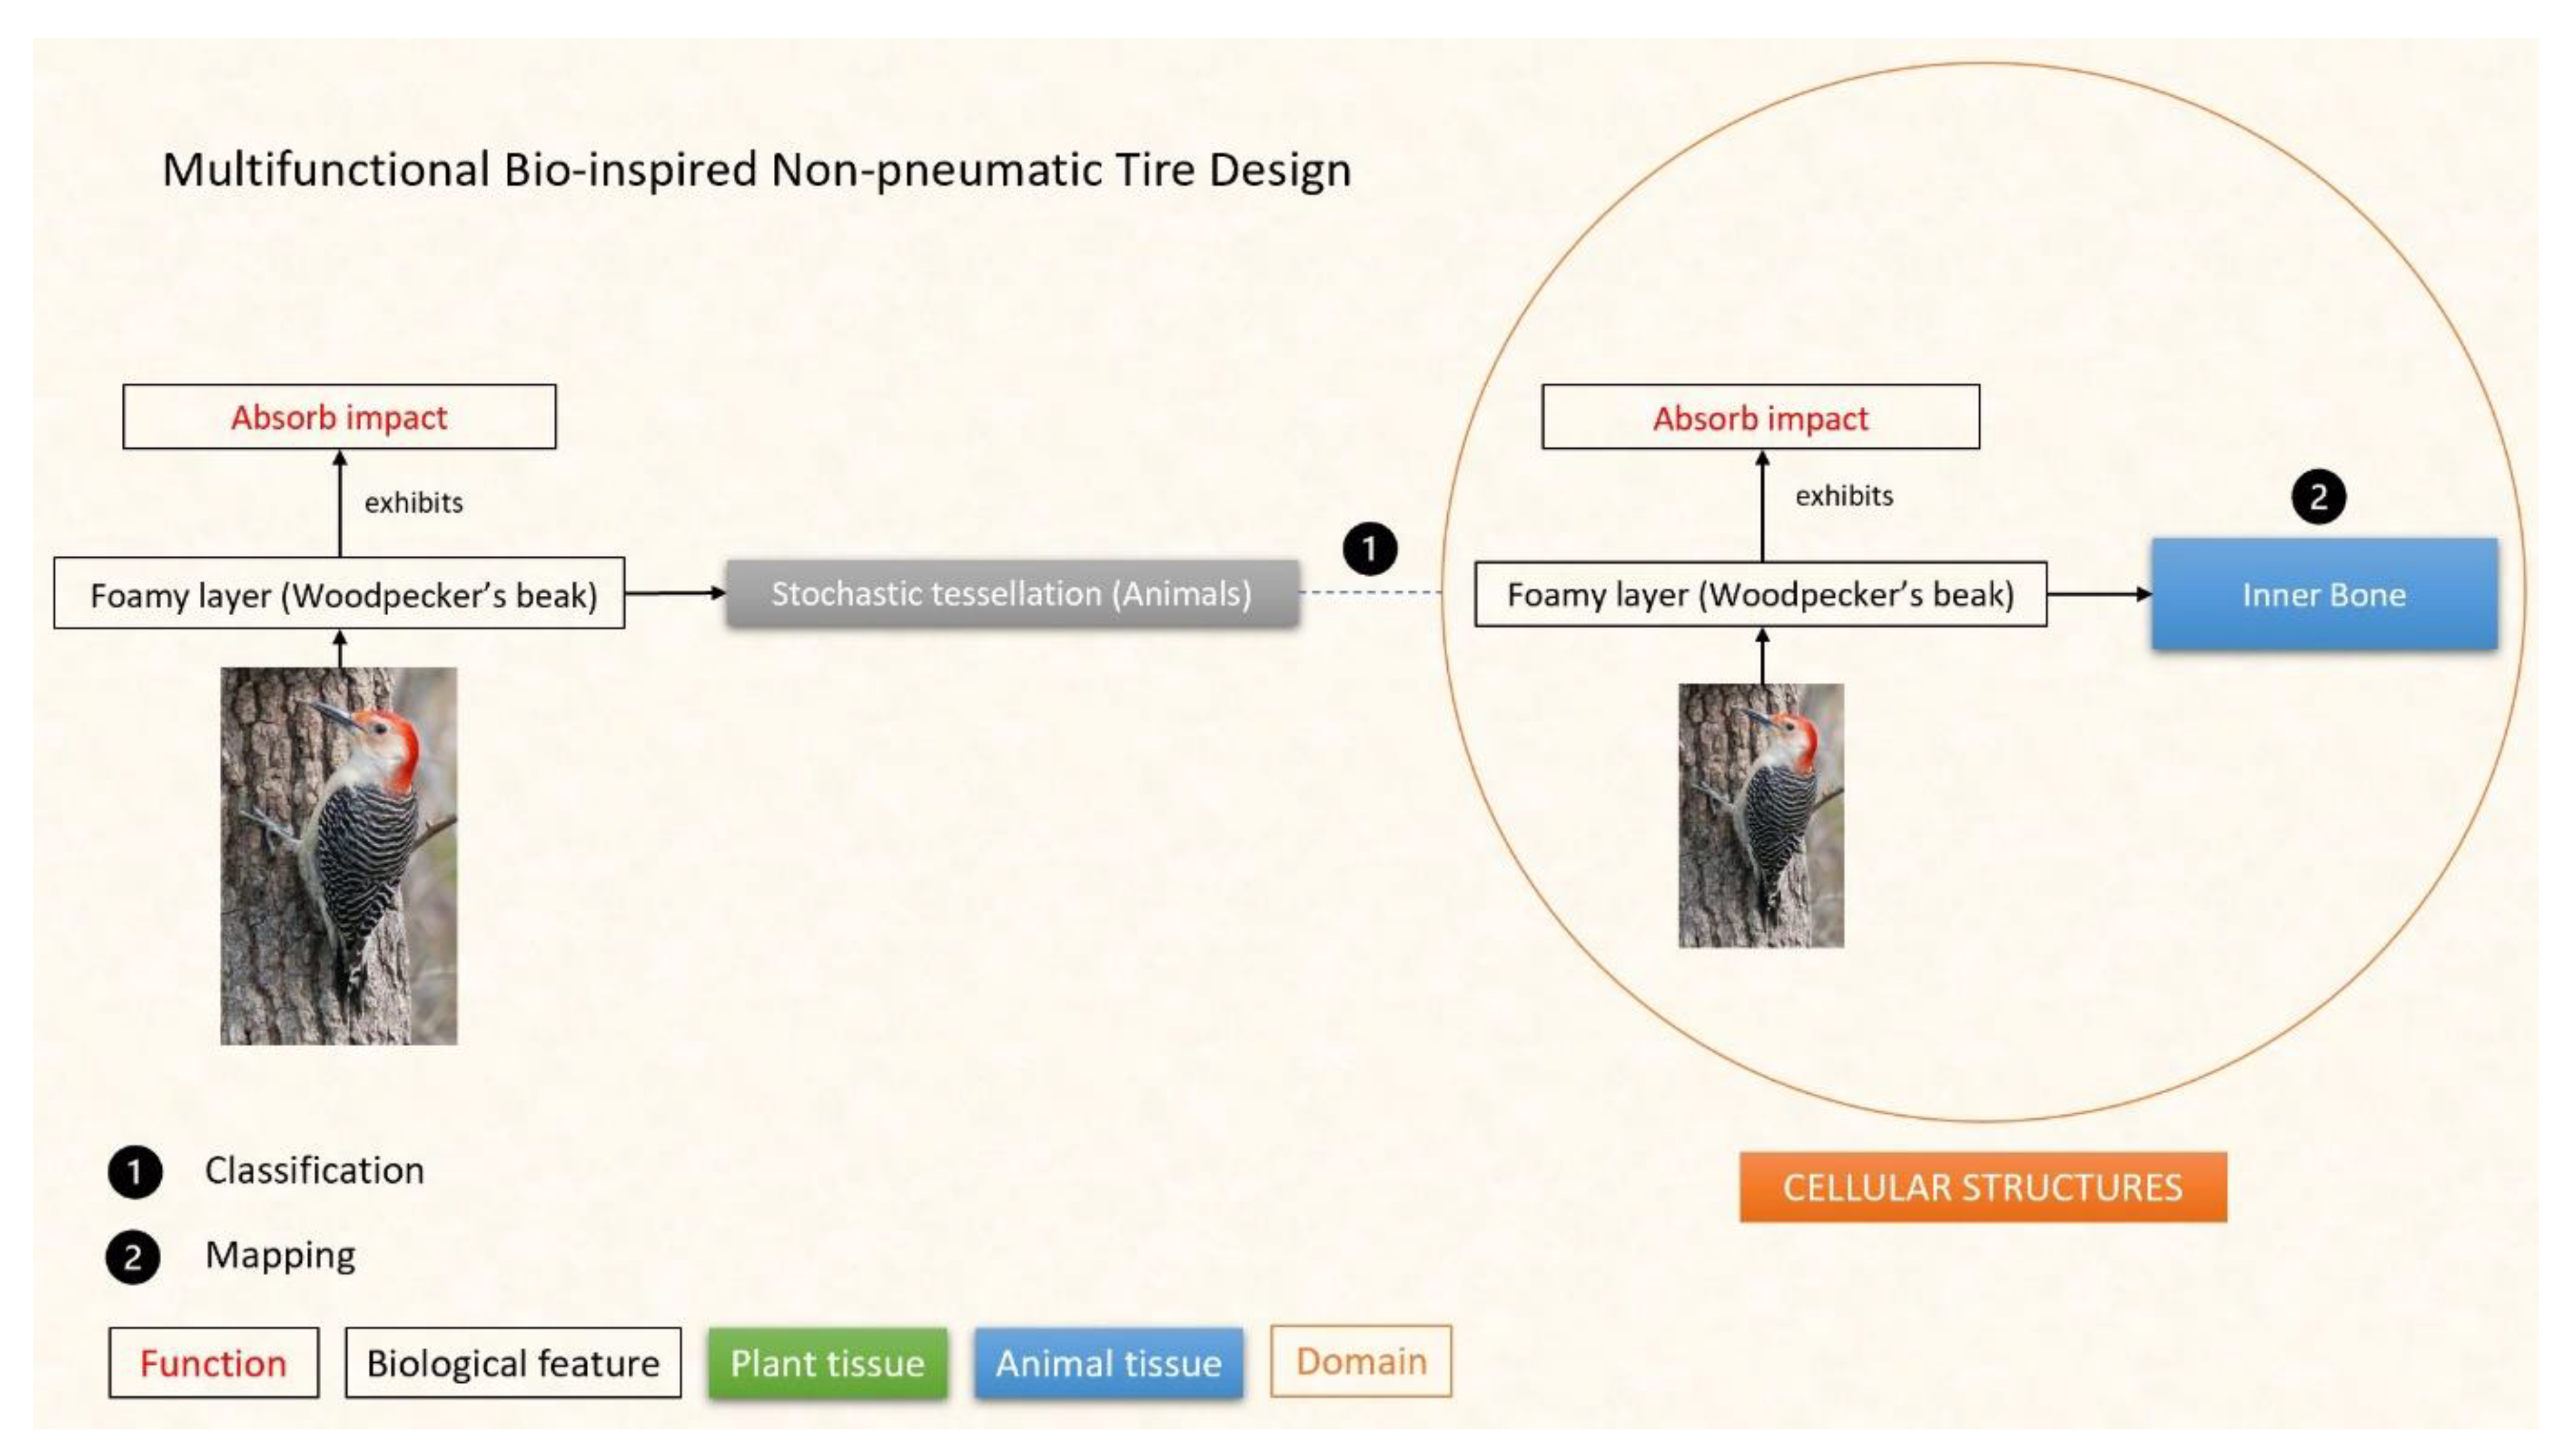Image resolution: width=2572 pixels, height=1456 pixels.
Task: Select the large woodpecker photo on left
Action: coord(339,856)
